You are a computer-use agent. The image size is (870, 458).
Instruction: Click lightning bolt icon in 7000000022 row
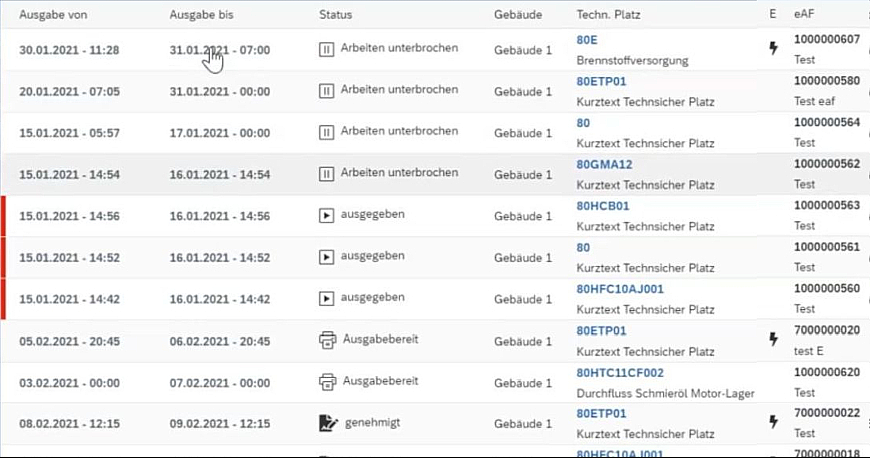click(x=772, y=423)
